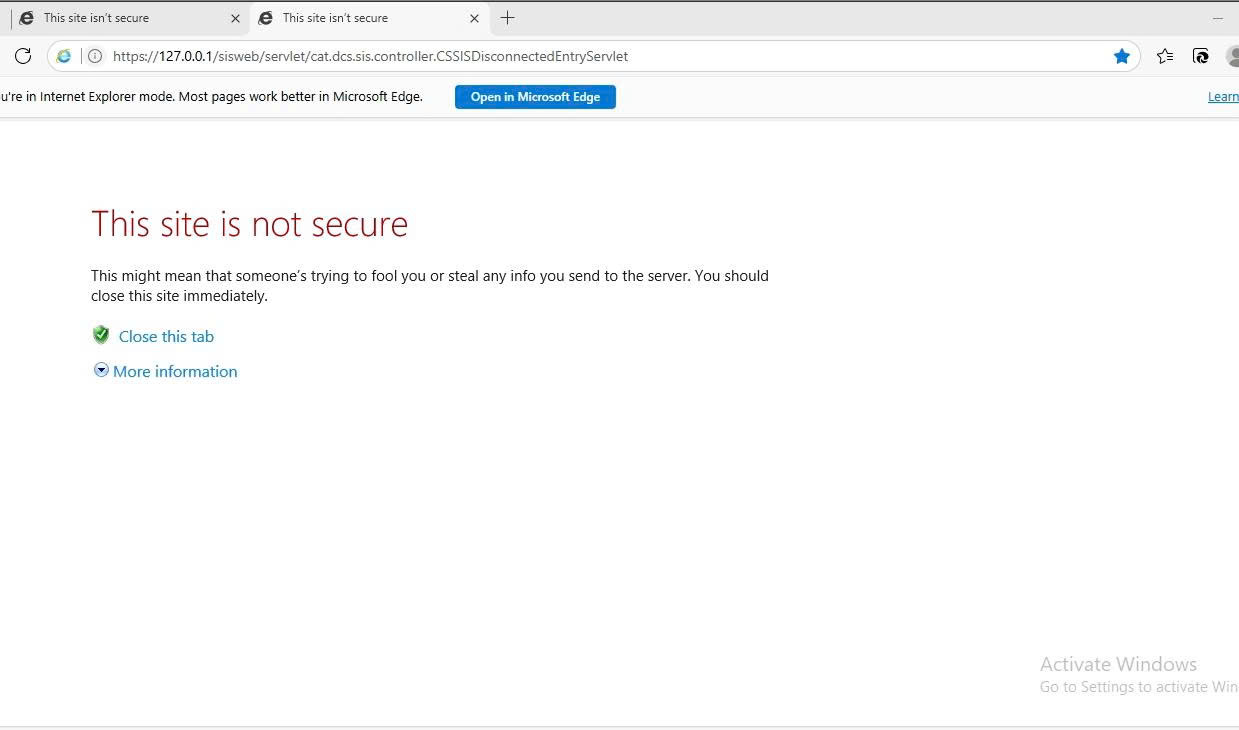Image resolution: width=1239 pixels, height=730 pixels.
Task: Expand the More information arrow icon
Action: coord(101,370)
